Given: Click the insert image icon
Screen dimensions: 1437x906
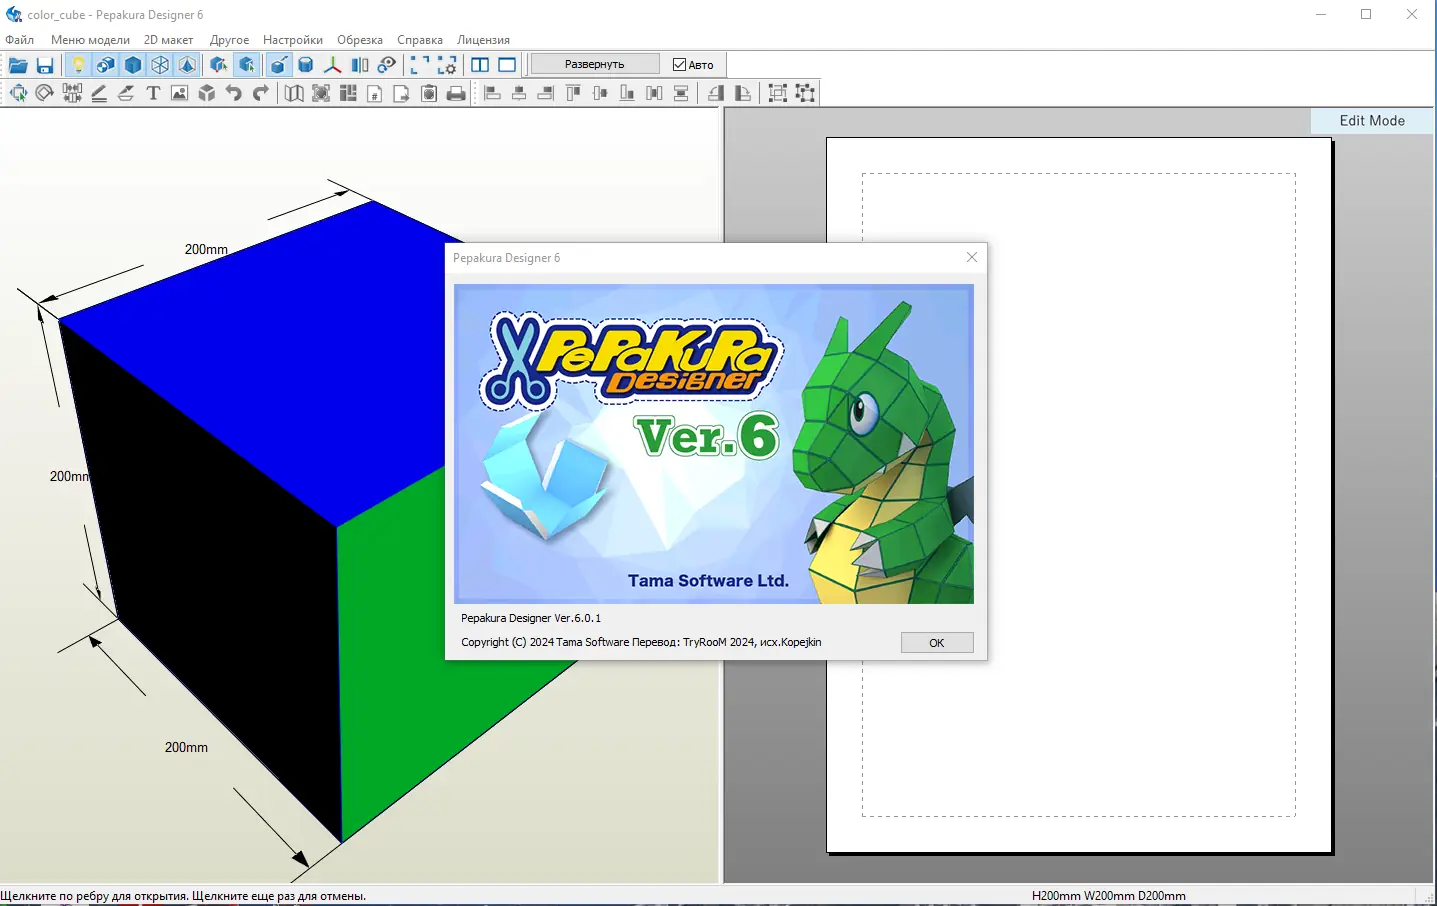Looking at the screenshot, I should [180, 93].
